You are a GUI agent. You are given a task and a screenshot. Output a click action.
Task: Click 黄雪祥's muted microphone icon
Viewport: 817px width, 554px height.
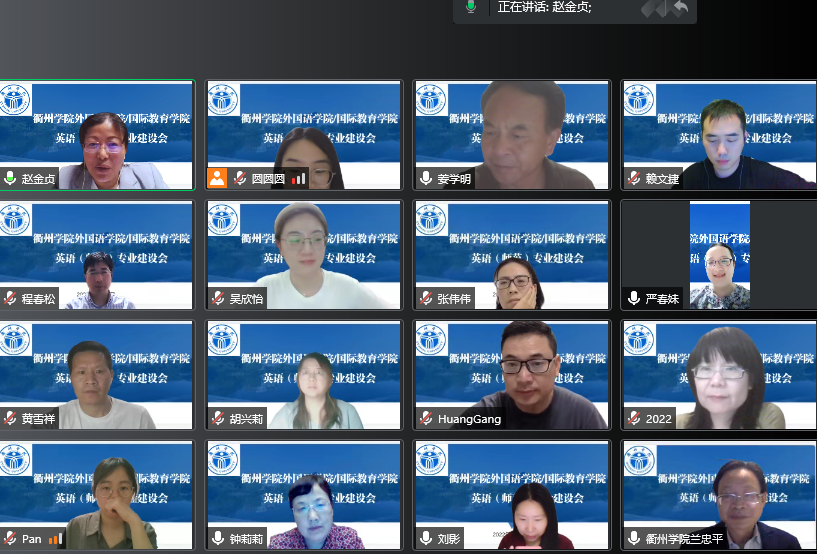pos(10,418)
